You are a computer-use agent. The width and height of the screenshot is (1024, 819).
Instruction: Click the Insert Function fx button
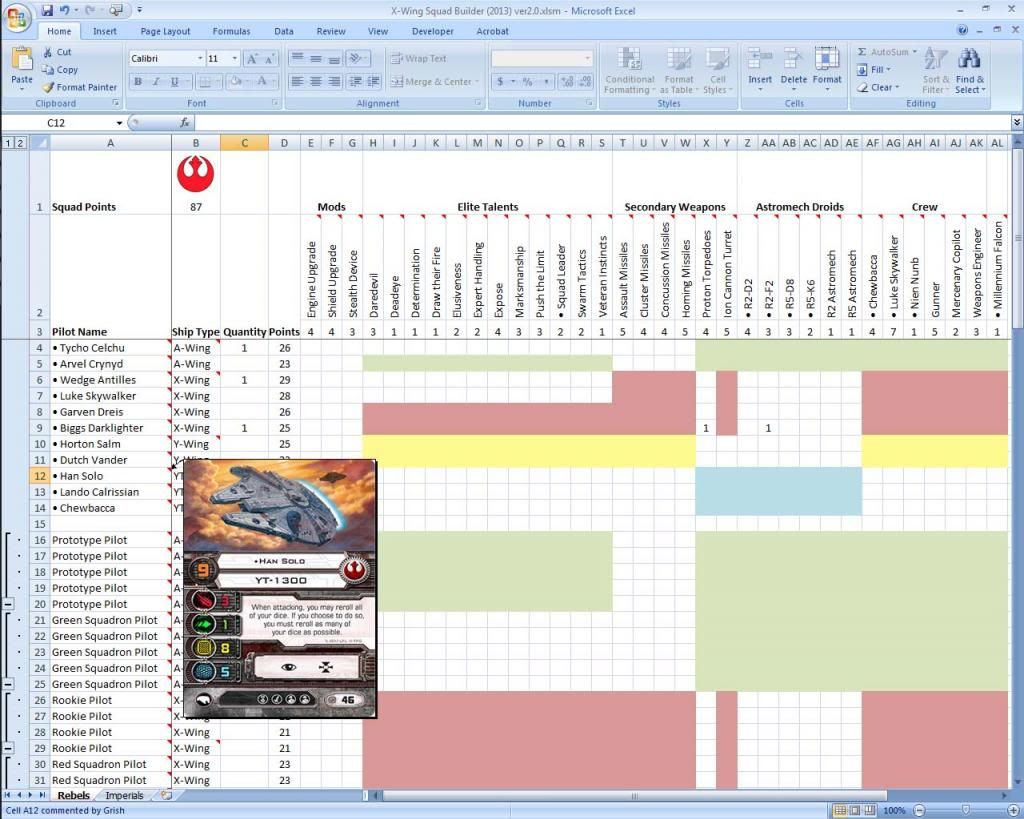pyautogui.click(x=185, y=123)
